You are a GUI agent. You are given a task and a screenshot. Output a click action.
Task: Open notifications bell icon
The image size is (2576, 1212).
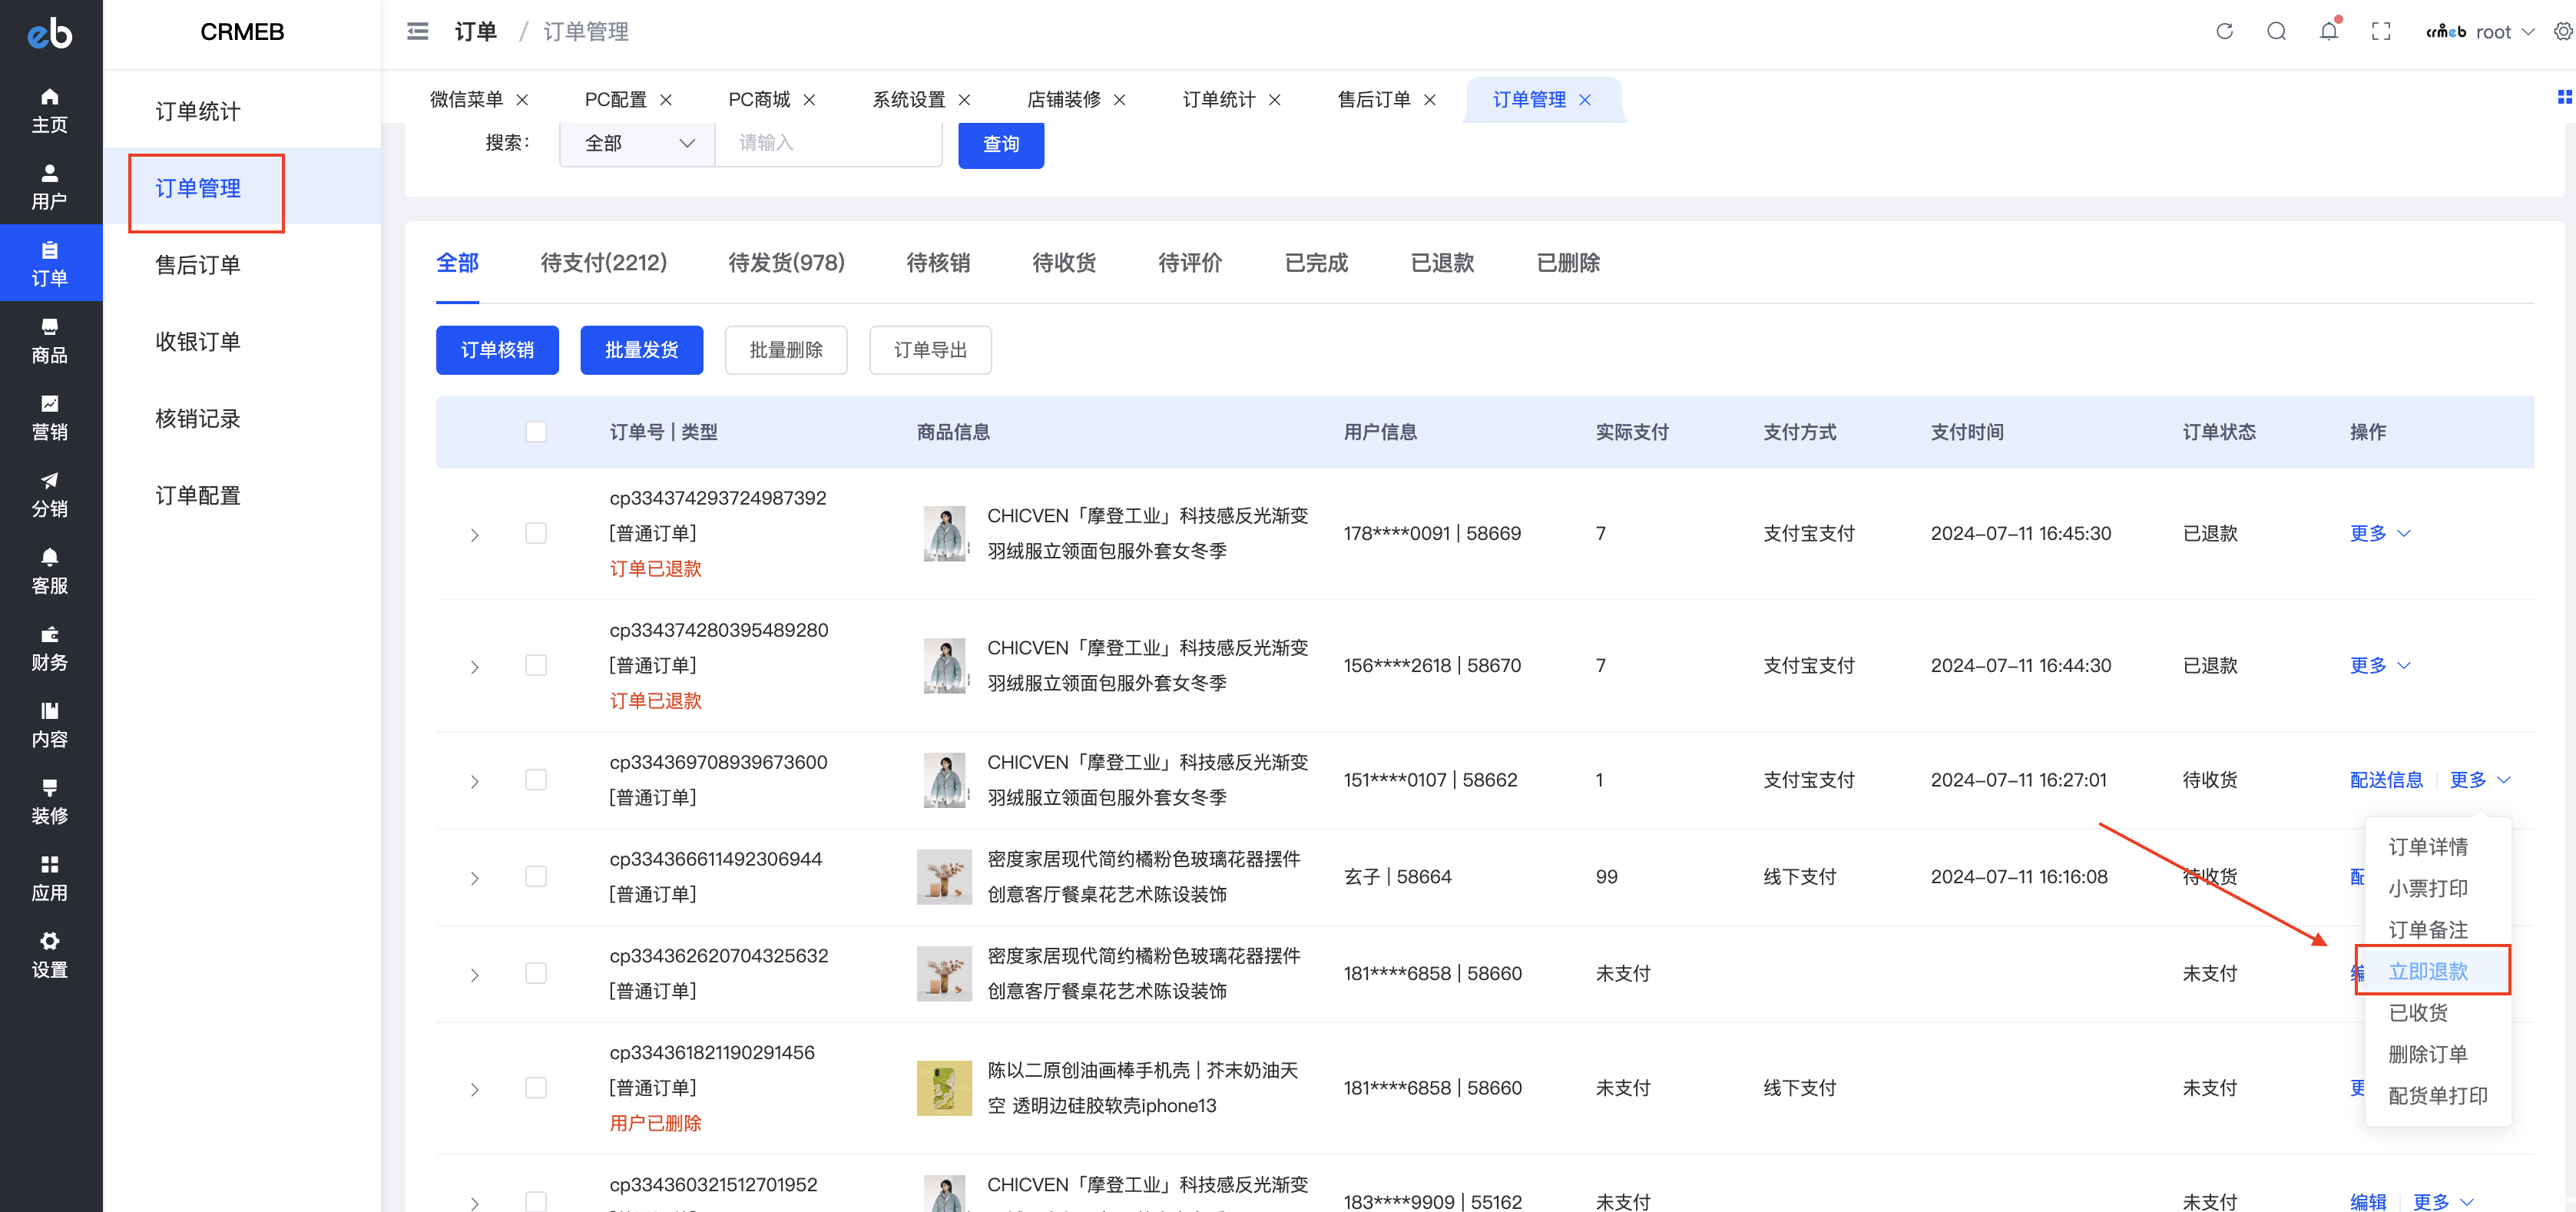2328,31
